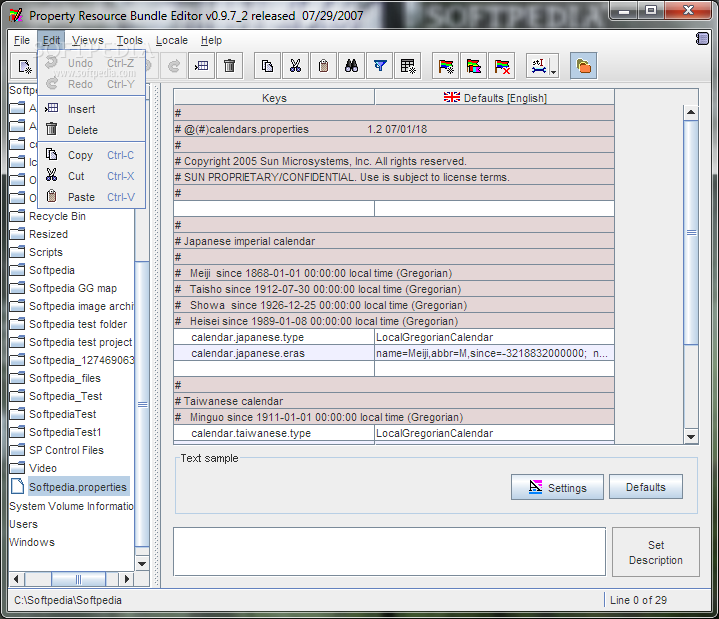Toggle the folder browser toolbar icon
This screenshot has width=719, height=619.
coord(583,66)
